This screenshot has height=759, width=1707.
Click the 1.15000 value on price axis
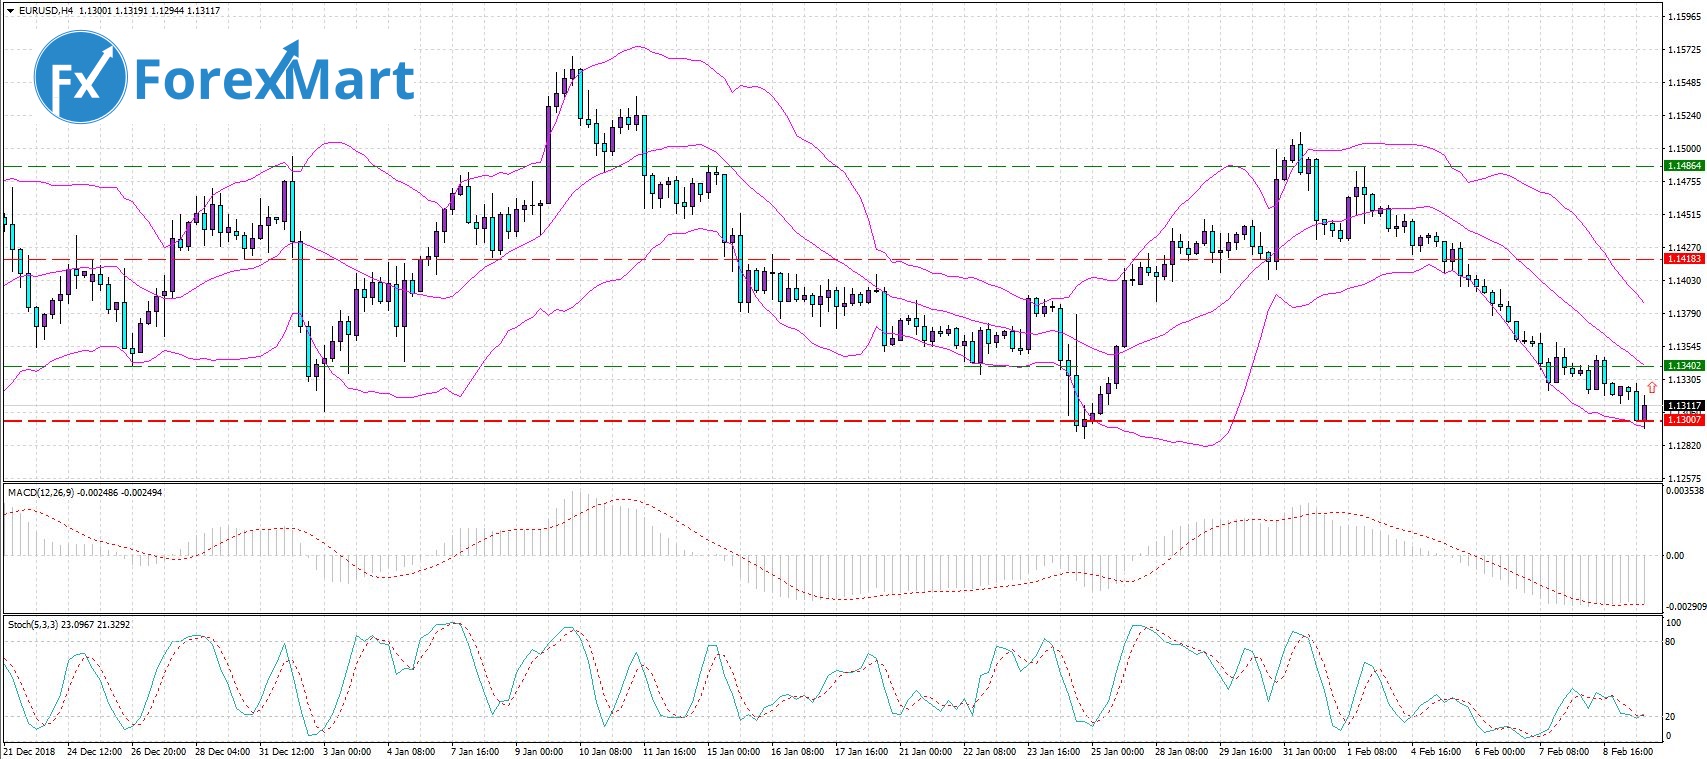click(x=1684, y=148)
